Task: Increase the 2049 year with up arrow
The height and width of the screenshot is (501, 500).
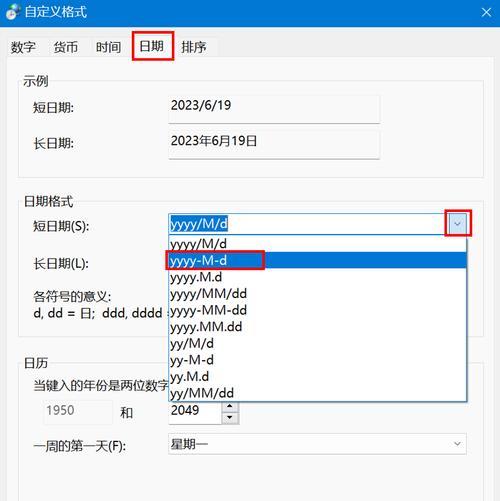Action: tap(230, 407)
